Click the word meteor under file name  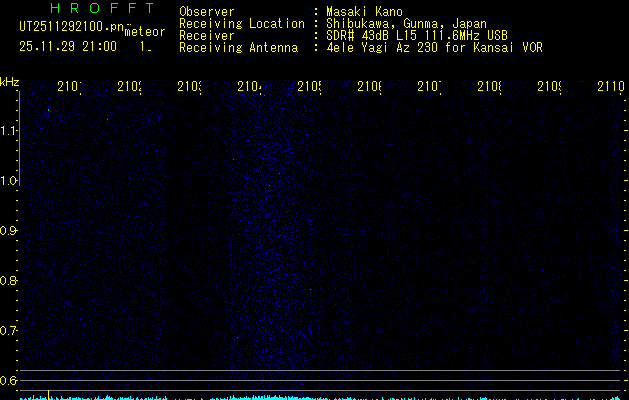145,32
